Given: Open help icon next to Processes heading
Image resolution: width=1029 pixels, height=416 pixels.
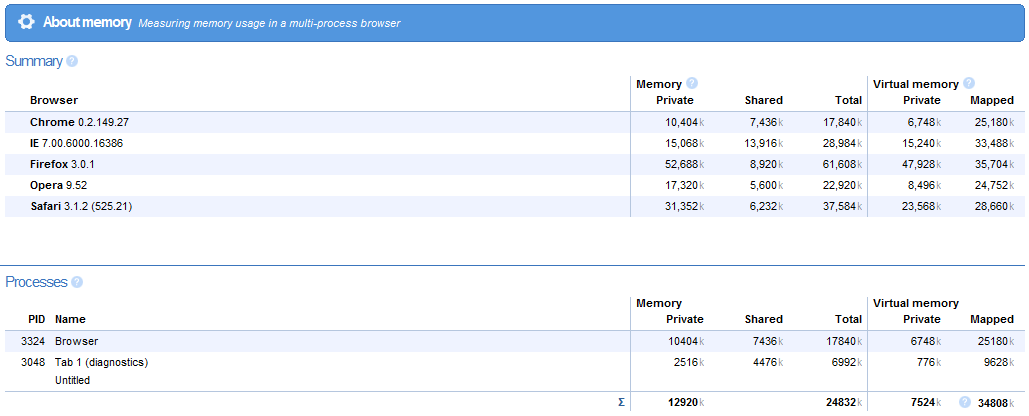Looking at the screenshot, I should (x=77, y=282).
